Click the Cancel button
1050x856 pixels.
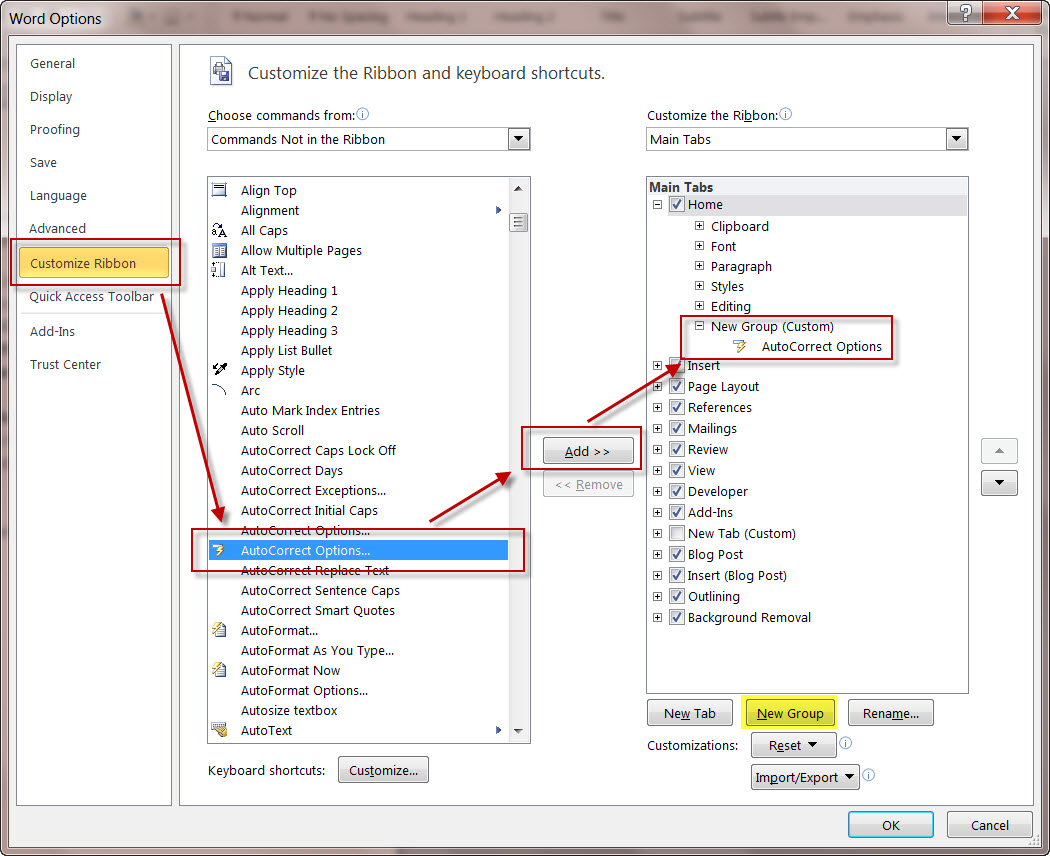point(990,825)
